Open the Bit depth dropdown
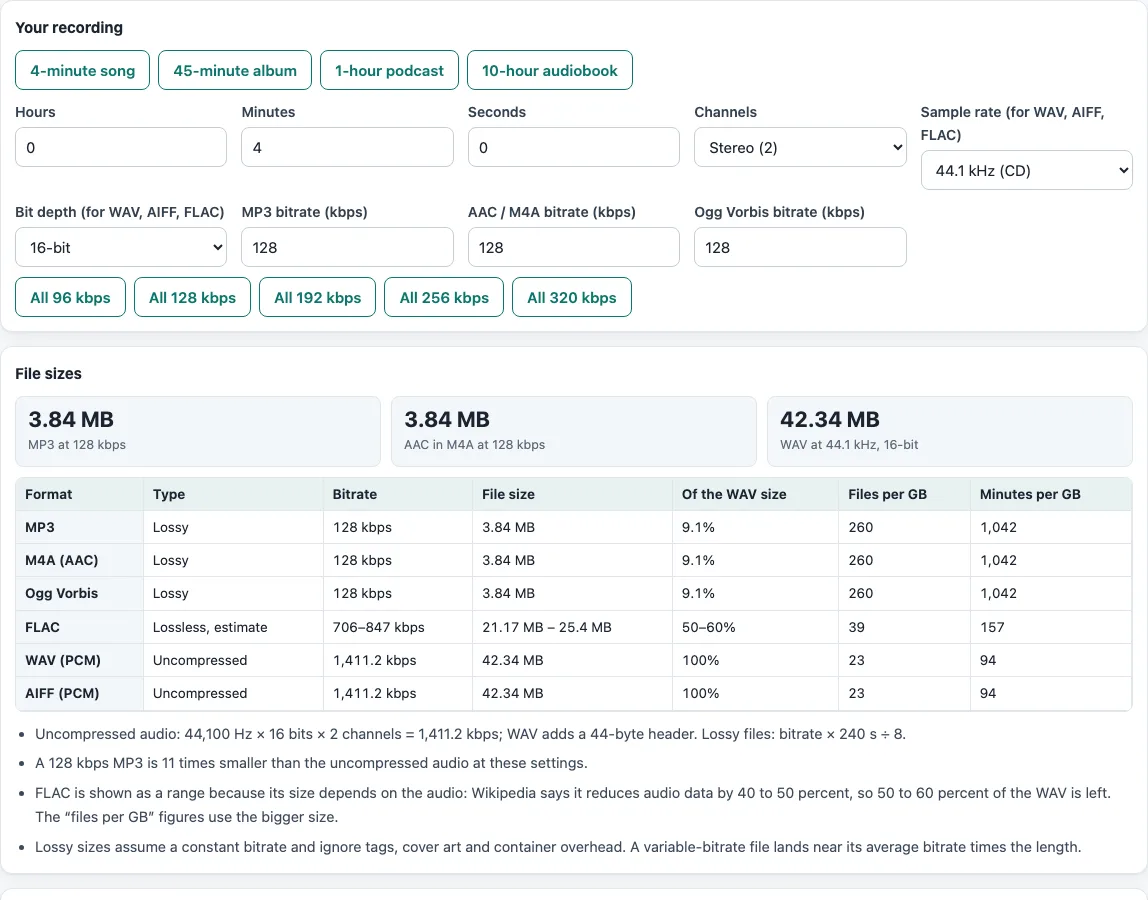The width and height of the screenshot is (1148, 900). 121,248
